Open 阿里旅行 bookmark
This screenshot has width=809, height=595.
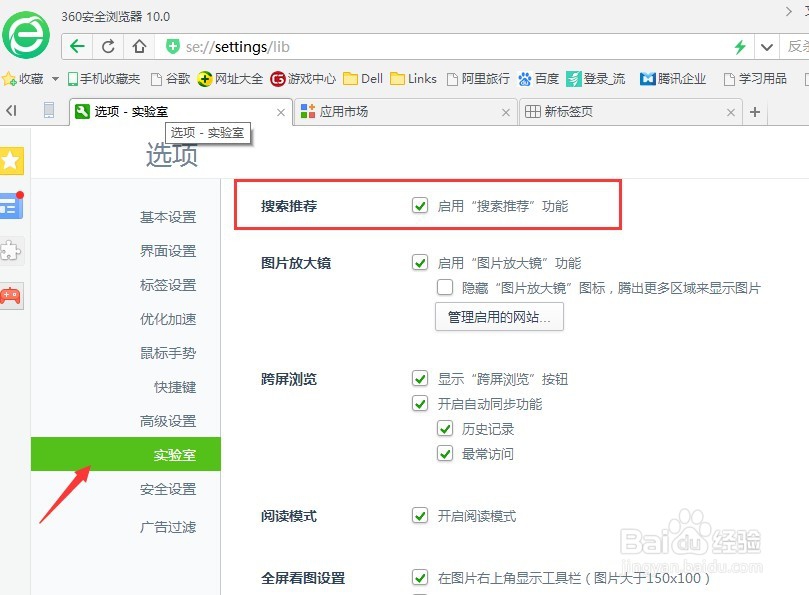478,79
